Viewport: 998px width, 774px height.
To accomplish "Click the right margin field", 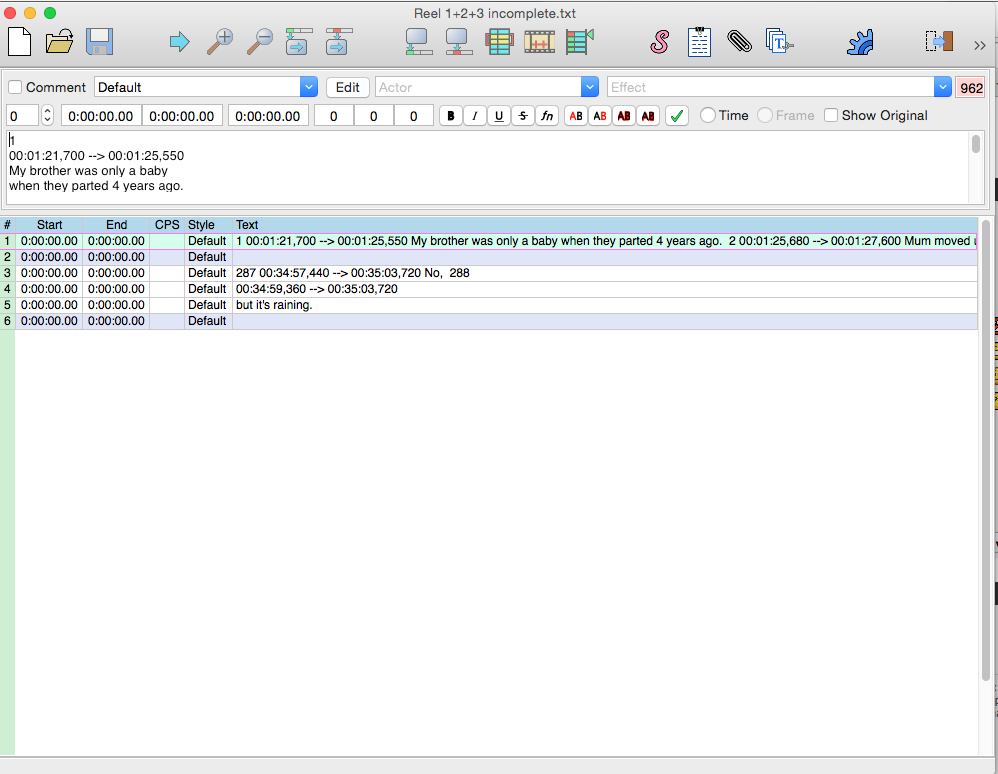I will (374, 116).
